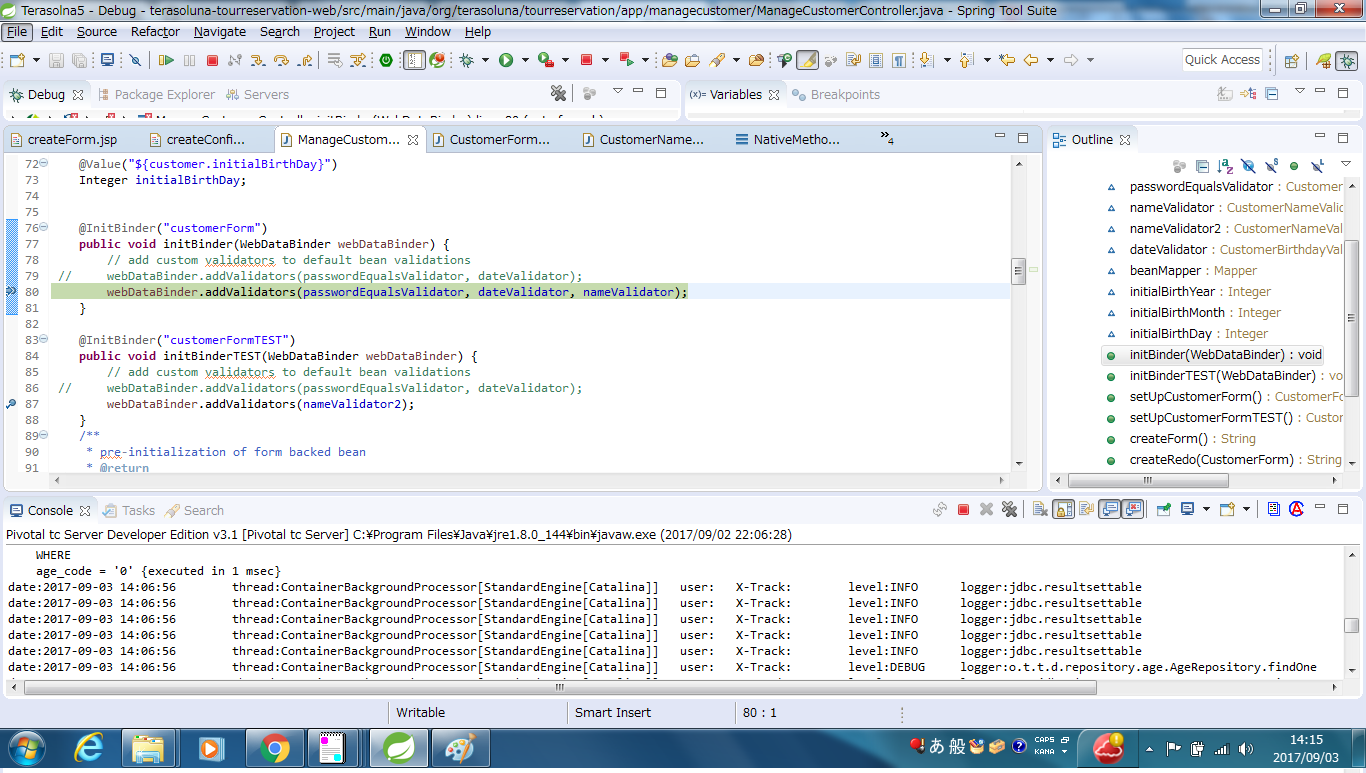This screenshot has height=773, width=1366.
Task: Click the green Spring Boot dashboard icon
Action: coord(386,60)
